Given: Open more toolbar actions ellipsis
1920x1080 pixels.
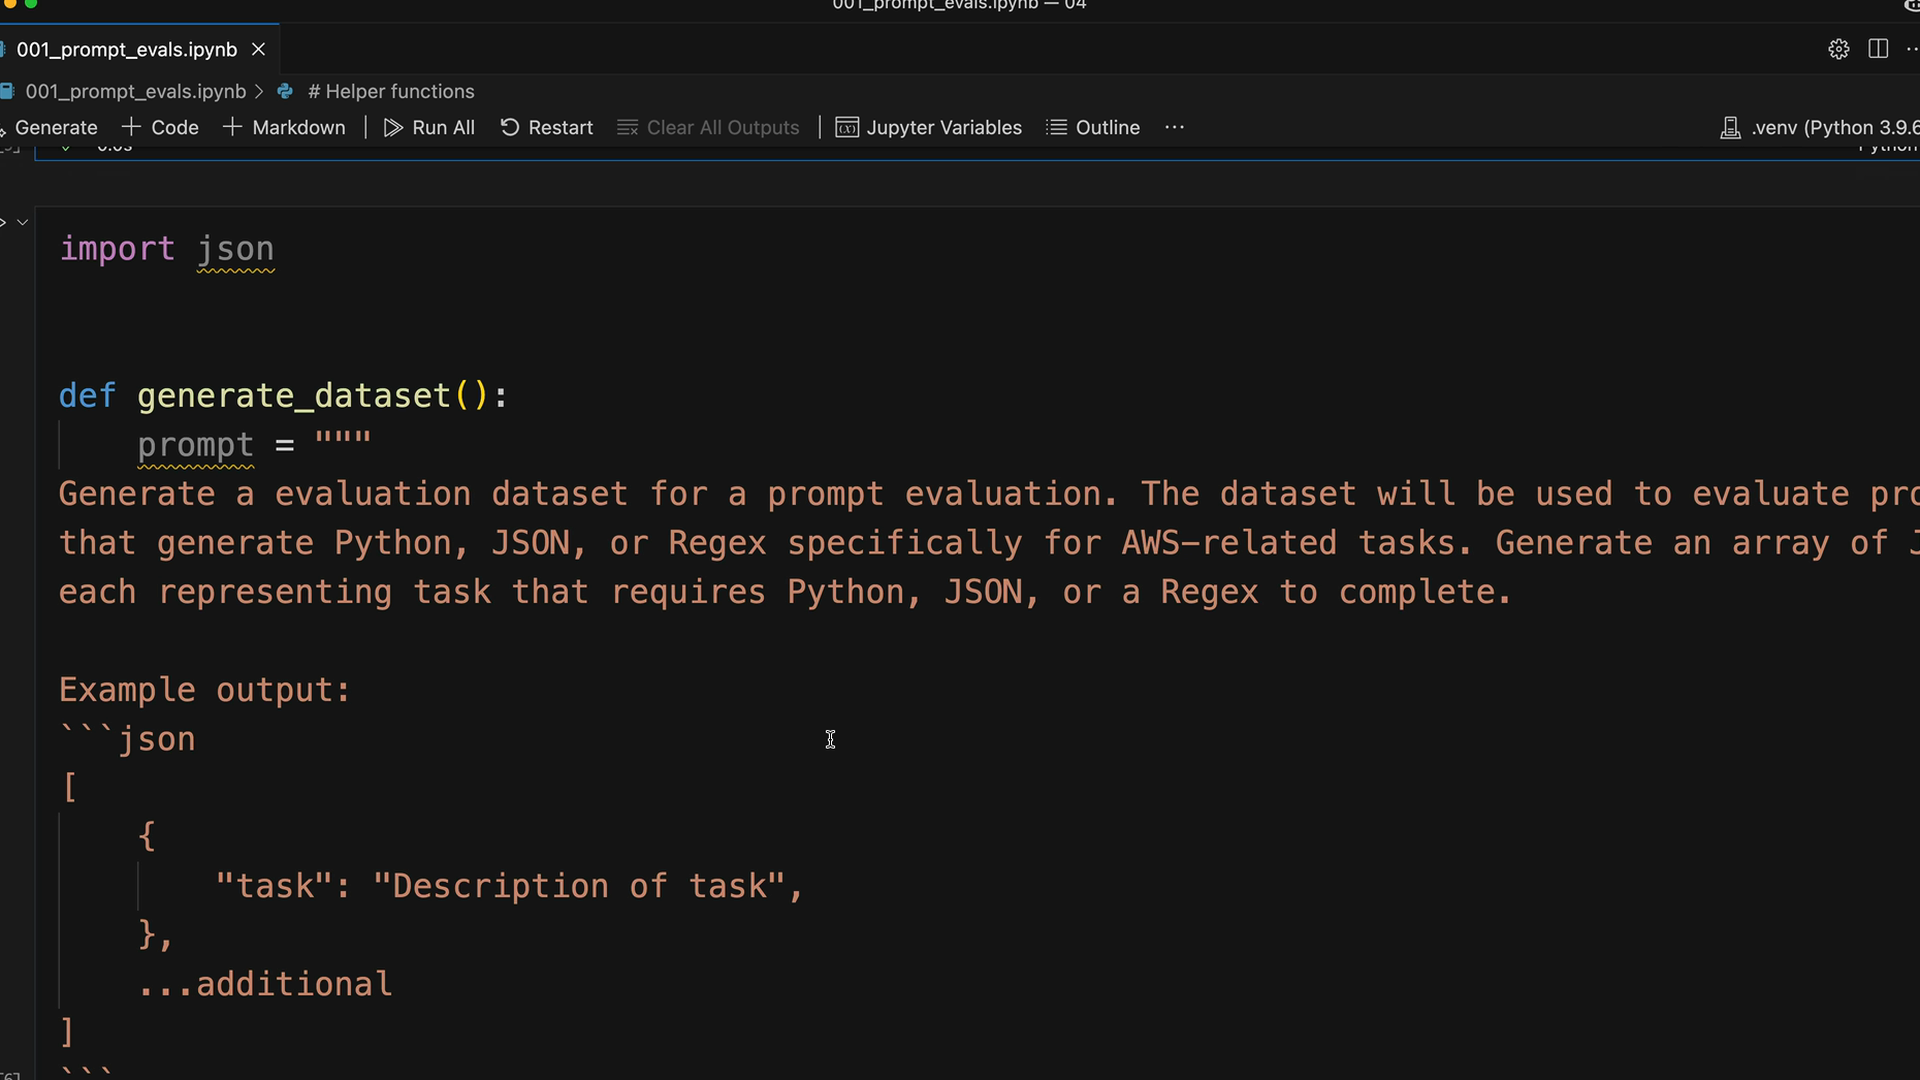Looking at the screenshot, I should coord(1174,127).
